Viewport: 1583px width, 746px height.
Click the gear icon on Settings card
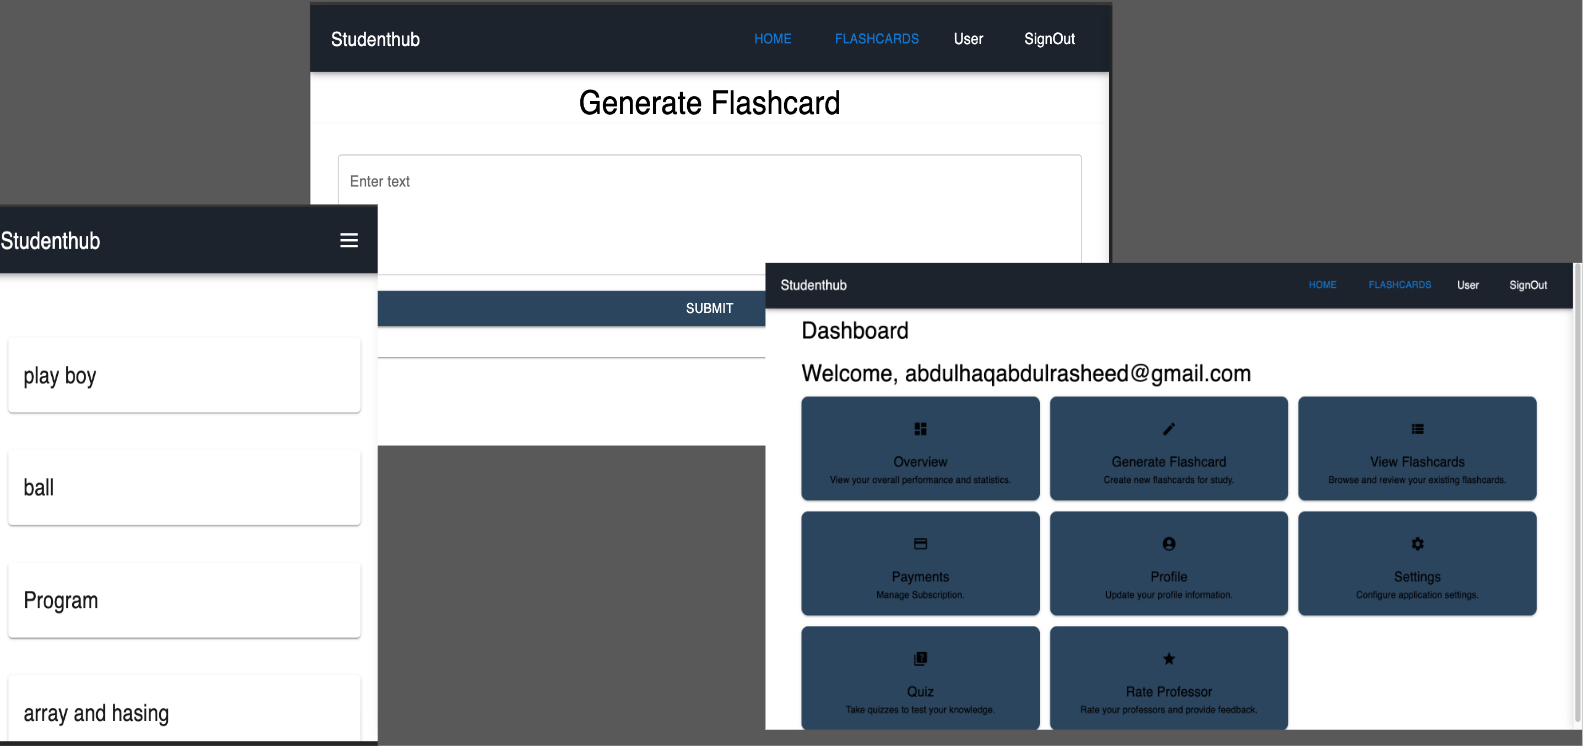tap(1417, 544)
